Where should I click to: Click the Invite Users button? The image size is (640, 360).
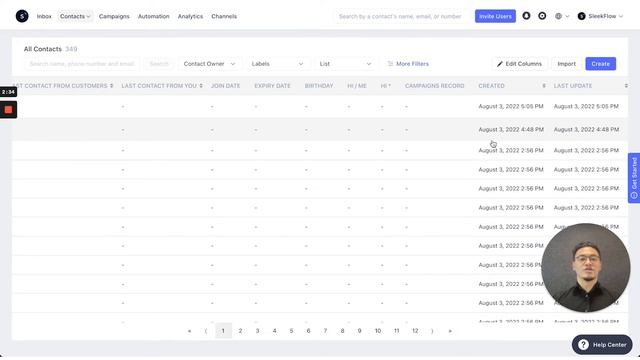pyautogui.click(x=495, y=16)
